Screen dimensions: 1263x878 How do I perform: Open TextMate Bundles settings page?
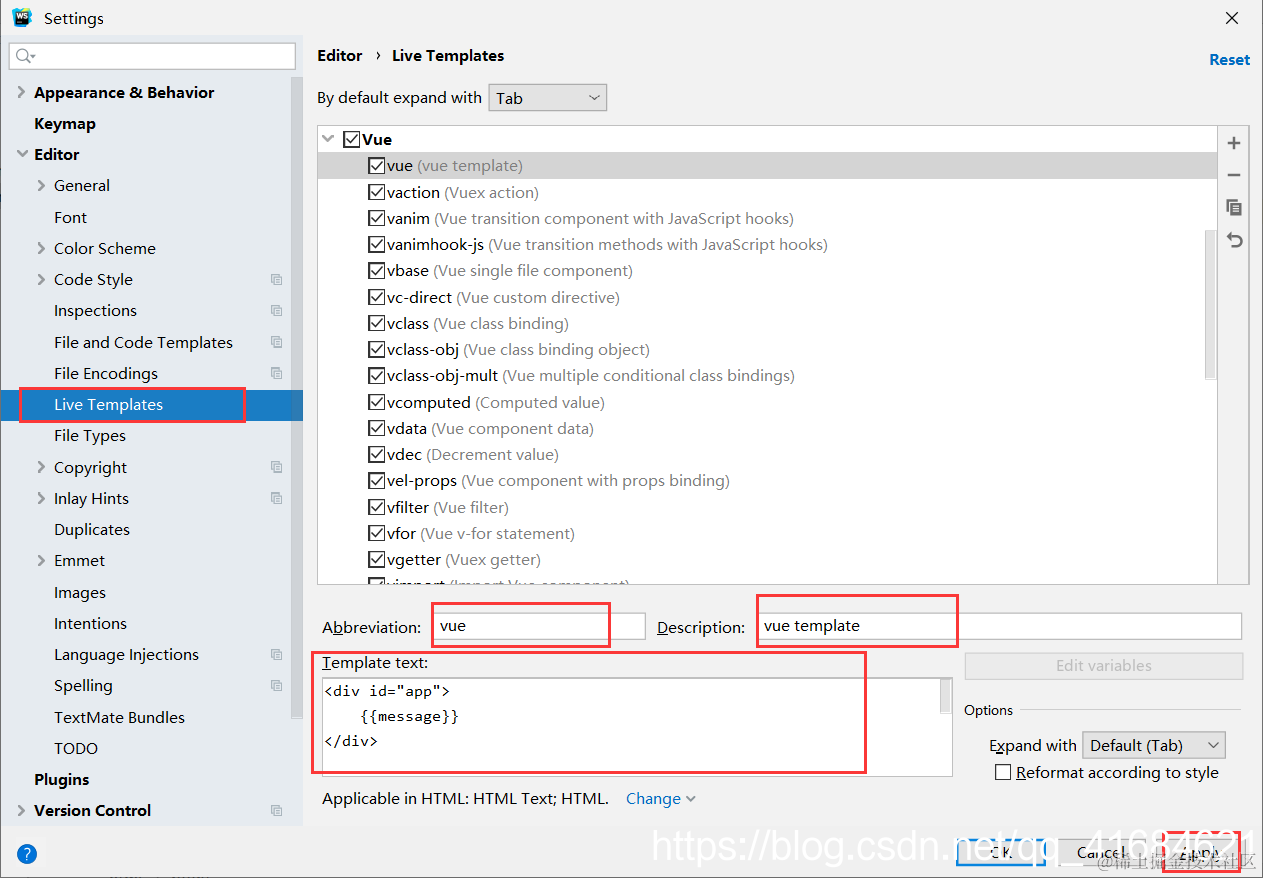click(119, 717)
